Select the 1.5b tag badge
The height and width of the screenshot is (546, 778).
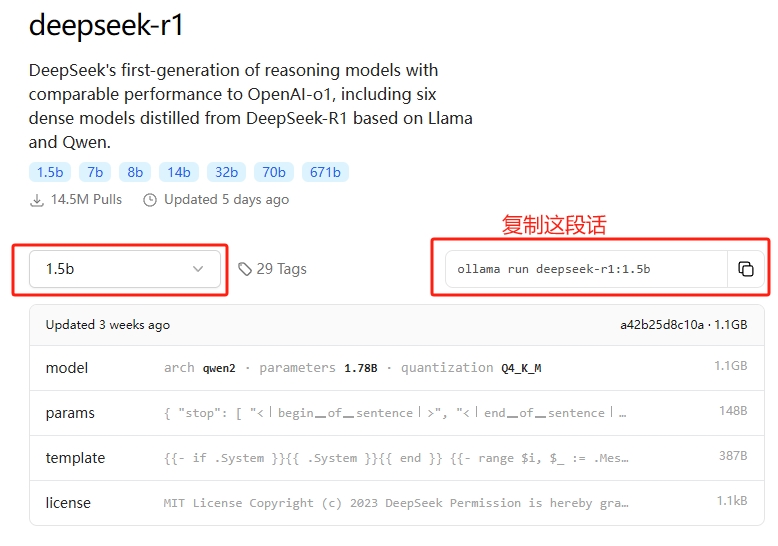pos(50,172)
